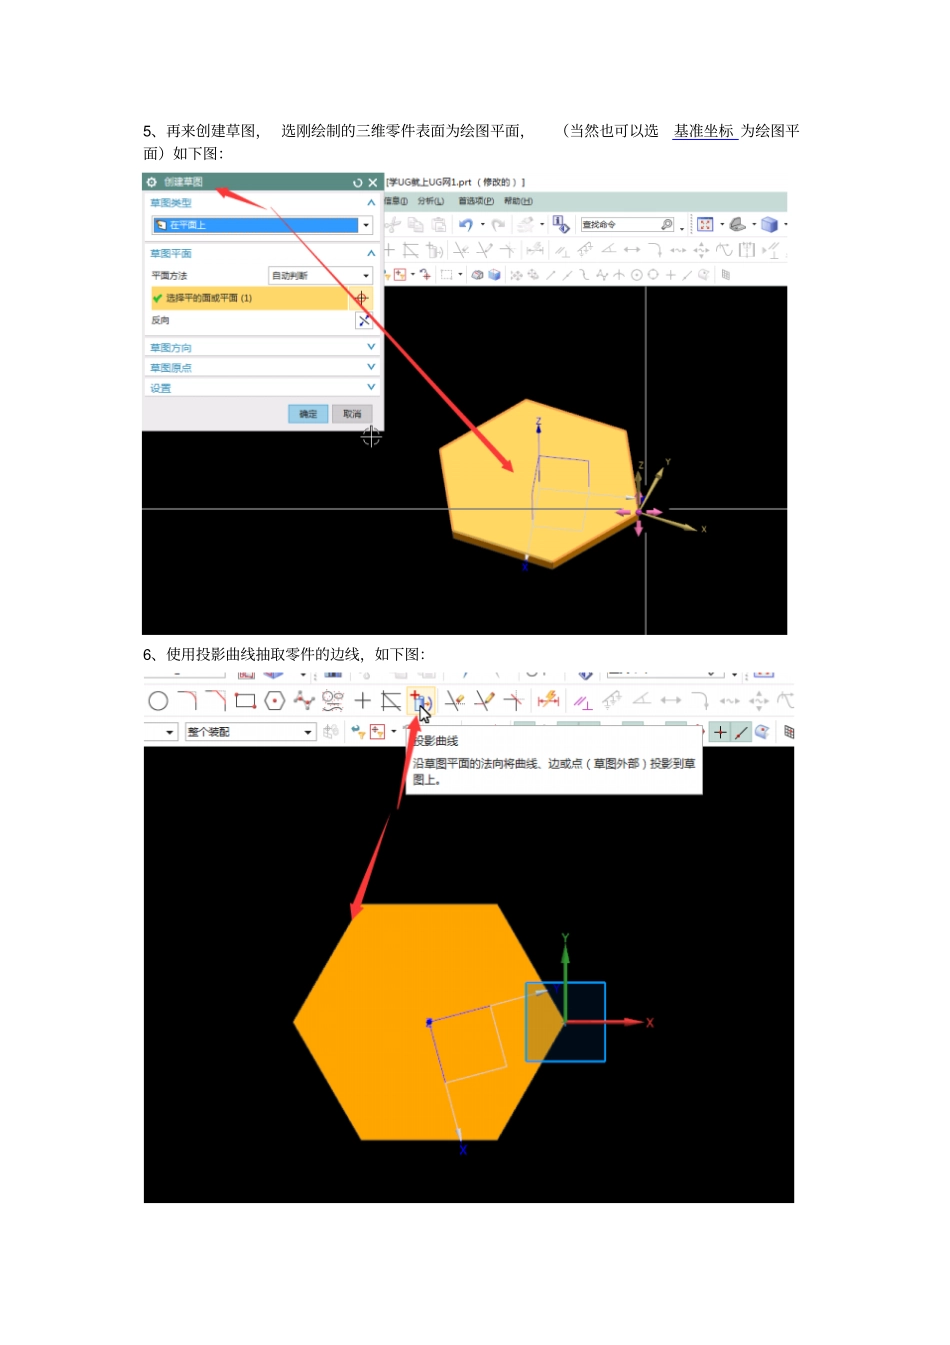Screen dimensions: 950x1345
Task: Select the Polygon sketch tool
Action: click(x=275, y=701)
